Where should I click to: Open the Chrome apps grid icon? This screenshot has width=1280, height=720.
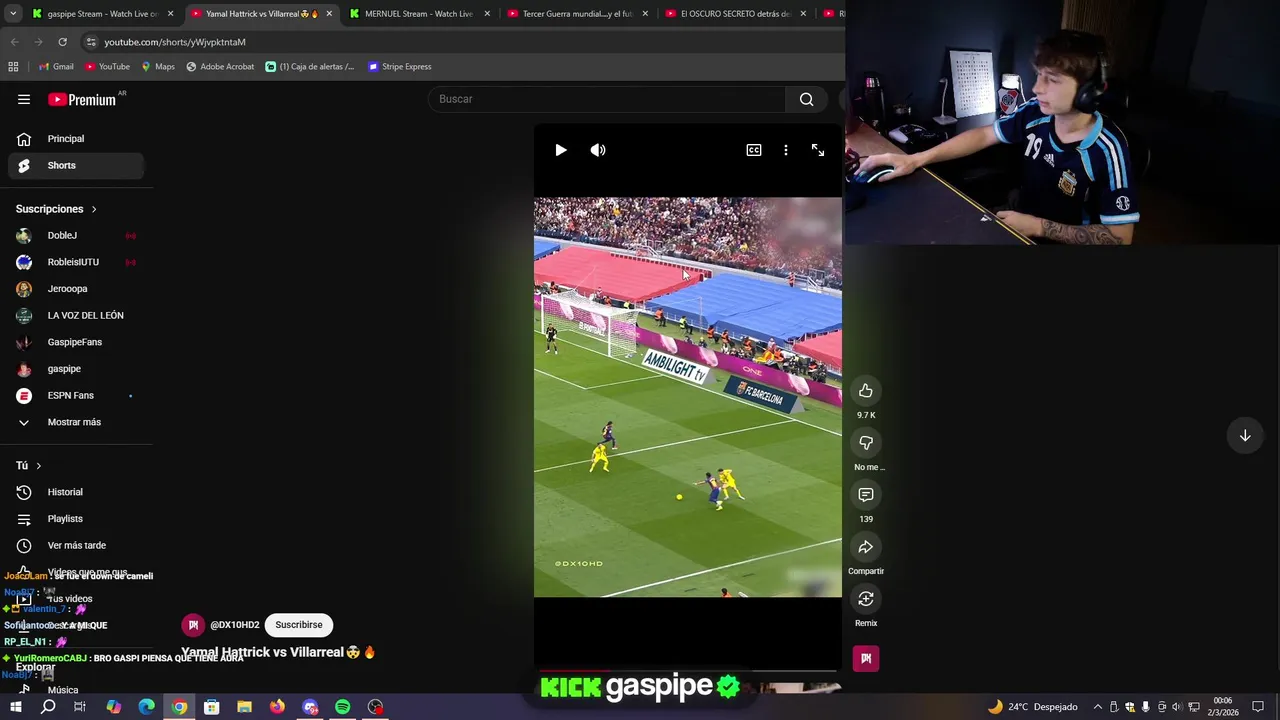tap(13, 67)
